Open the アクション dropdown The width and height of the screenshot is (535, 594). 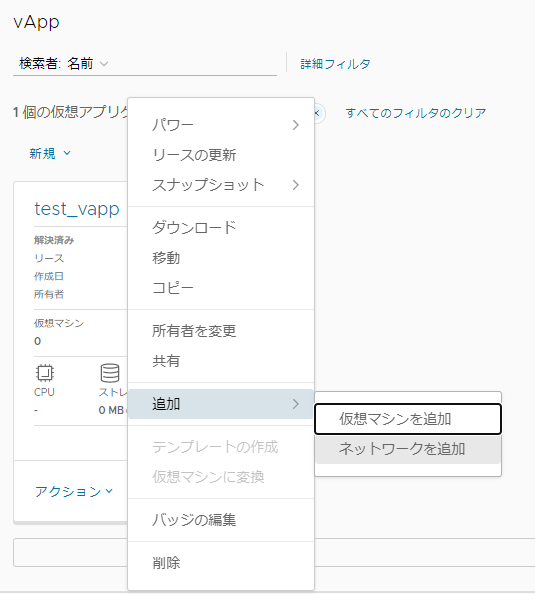coord(74,491)
